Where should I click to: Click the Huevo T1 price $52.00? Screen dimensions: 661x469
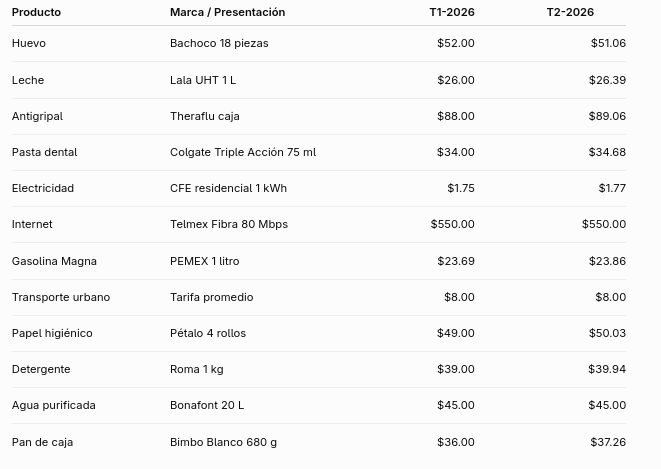click(456, 43)
